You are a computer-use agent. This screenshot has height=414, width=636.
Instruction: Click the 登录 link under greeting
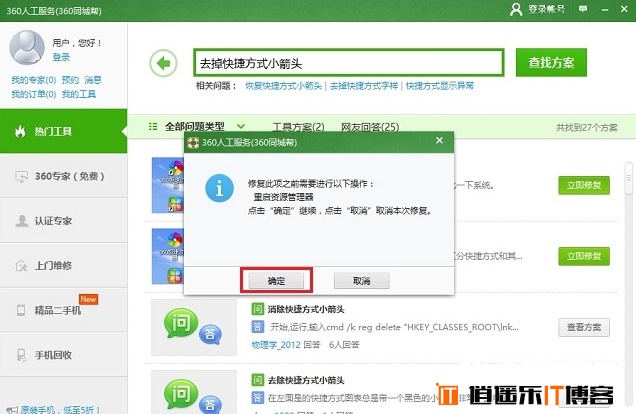(61, 57)
